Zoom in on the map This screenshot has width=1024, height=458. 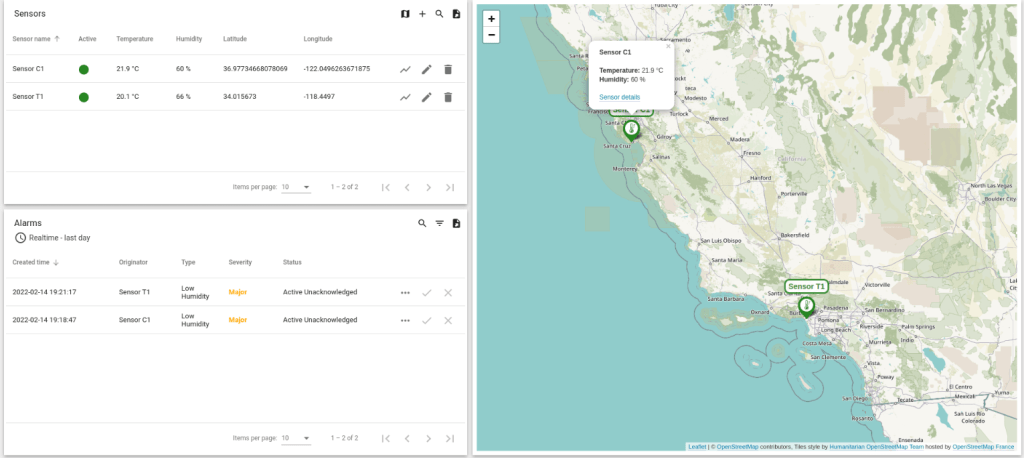click(x=491, y=19)
